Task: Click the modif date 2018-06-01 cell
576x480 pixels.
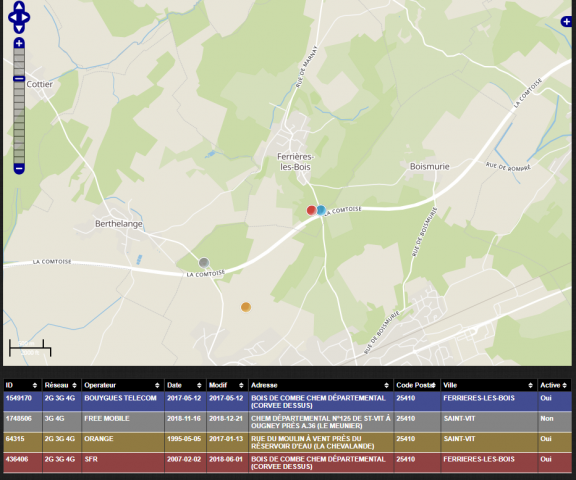Action: [x=227, y=463]
